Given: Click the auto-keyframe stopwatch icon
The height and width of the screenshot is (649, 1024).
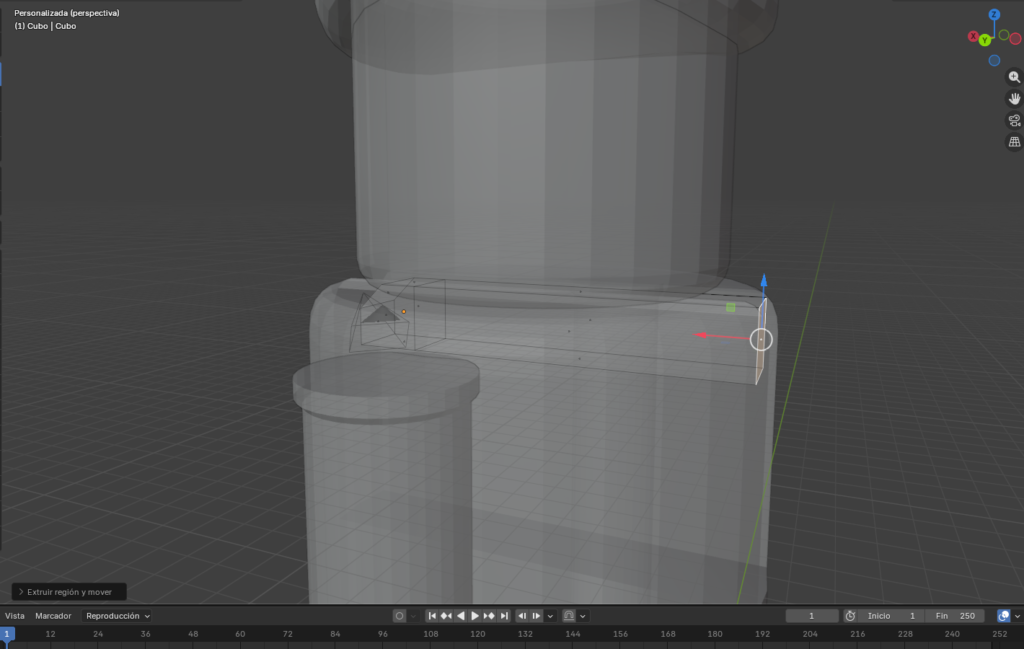Looking at the screenshot, I should [x=850, y=616].
